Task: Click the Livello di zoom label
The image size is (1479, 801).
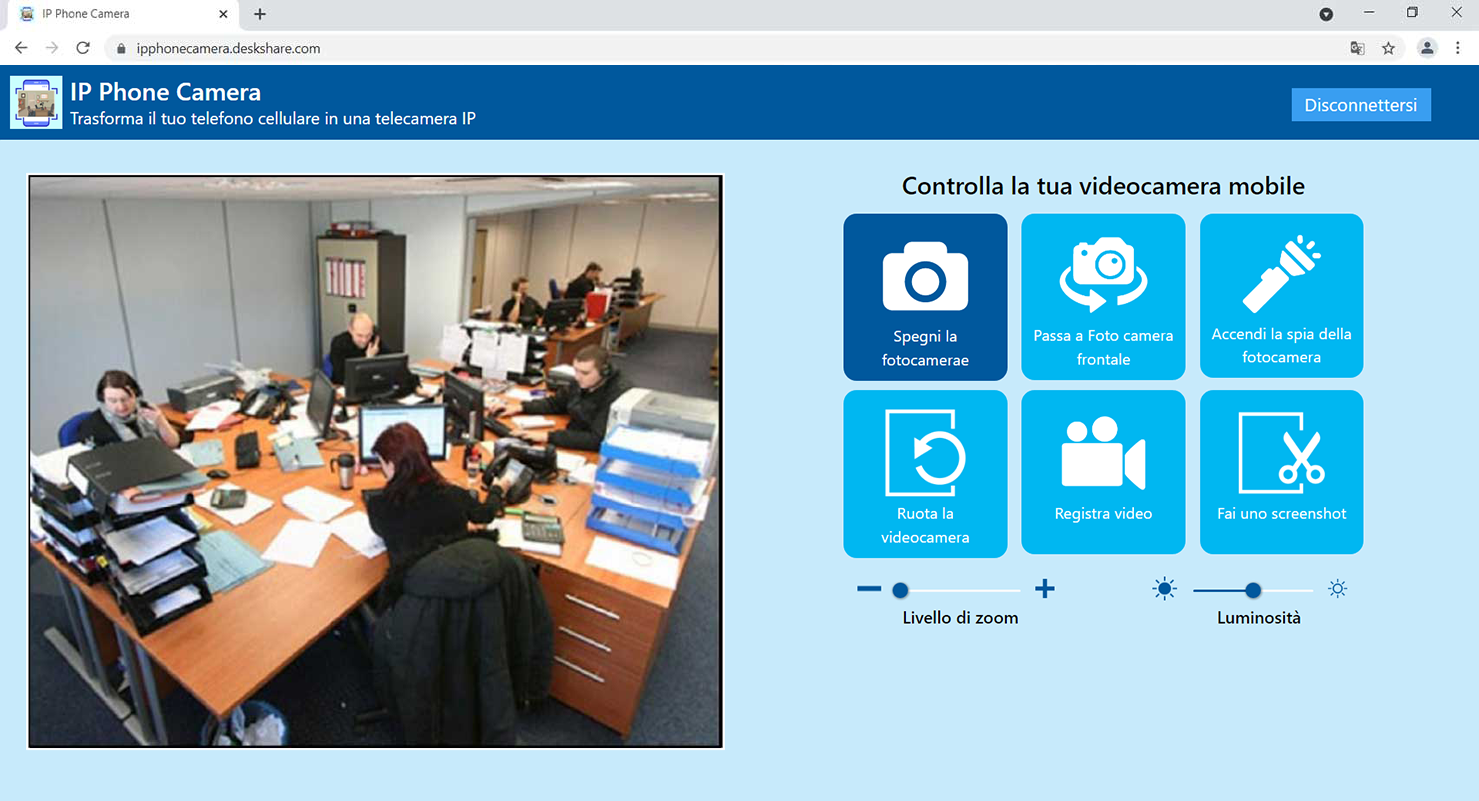Action: (x=960, y=618)
